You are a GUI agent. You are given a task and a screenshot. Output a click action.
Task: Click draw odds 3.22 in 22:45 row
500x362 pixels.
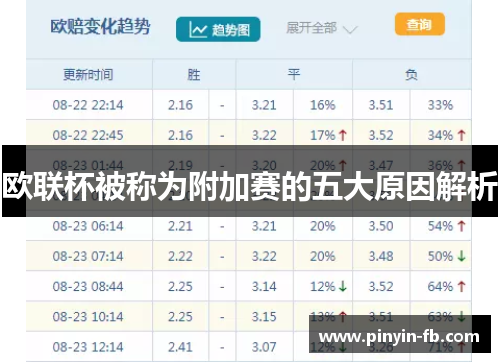(x=264, y=135)
